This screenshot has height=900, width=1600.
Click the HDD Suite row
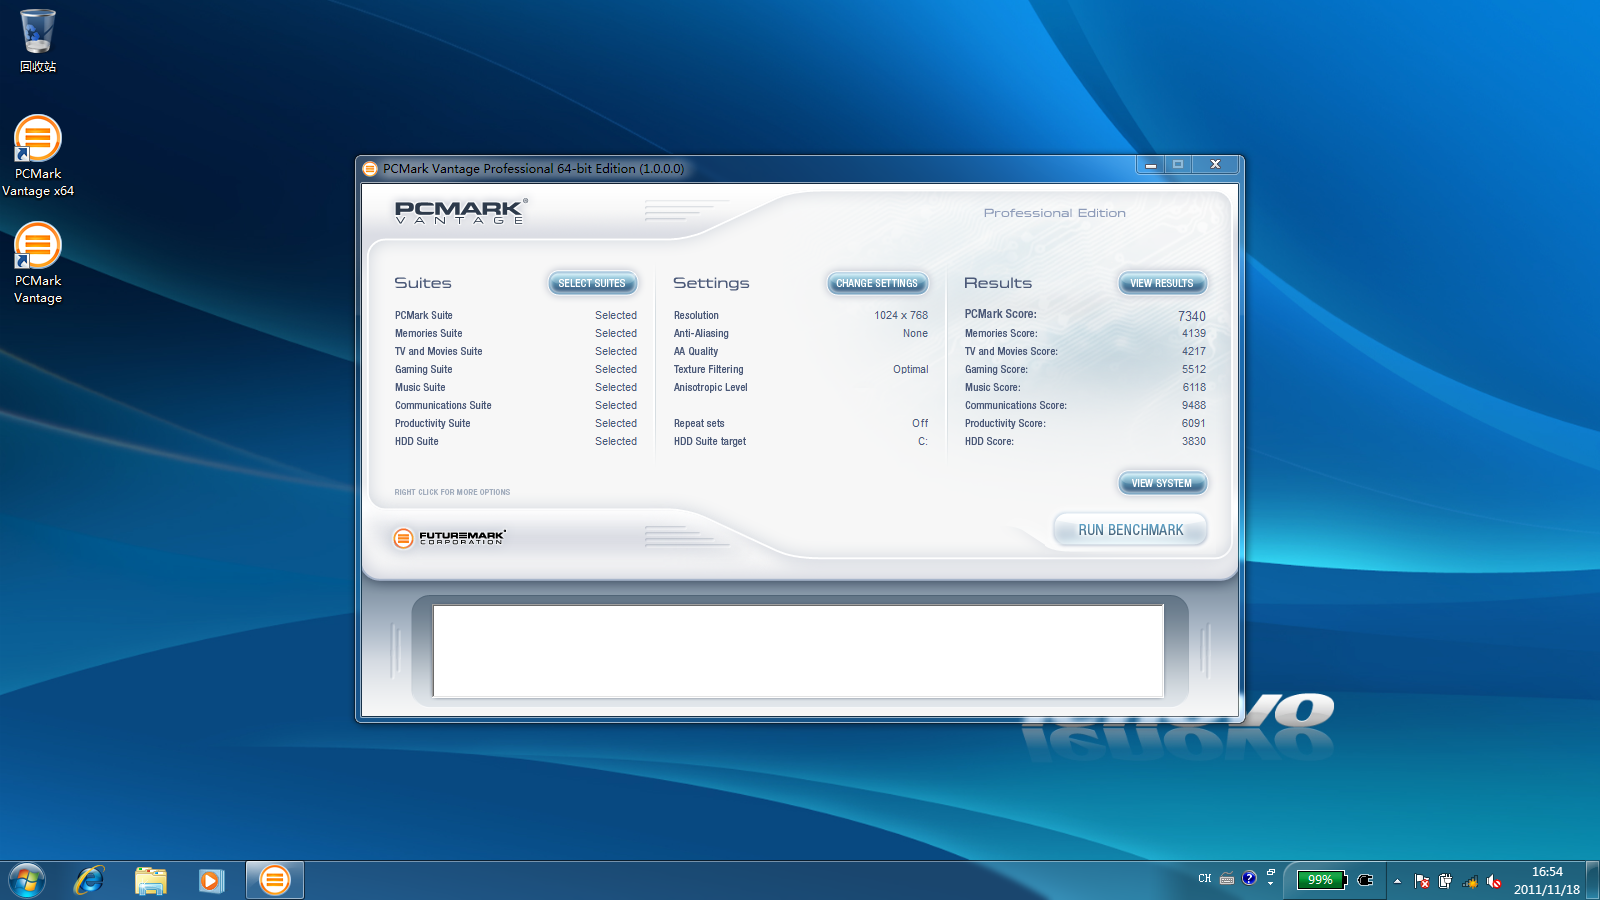(516, 441)
